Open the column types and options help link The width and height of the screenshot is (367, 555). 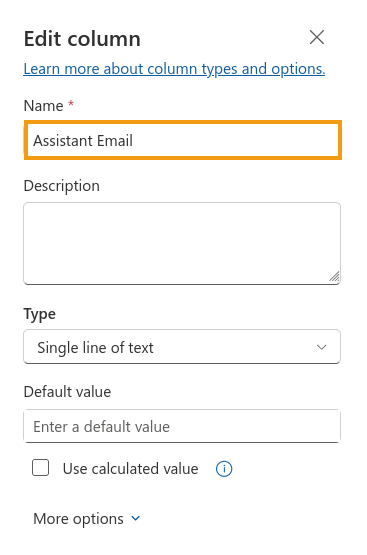[174, 69]
